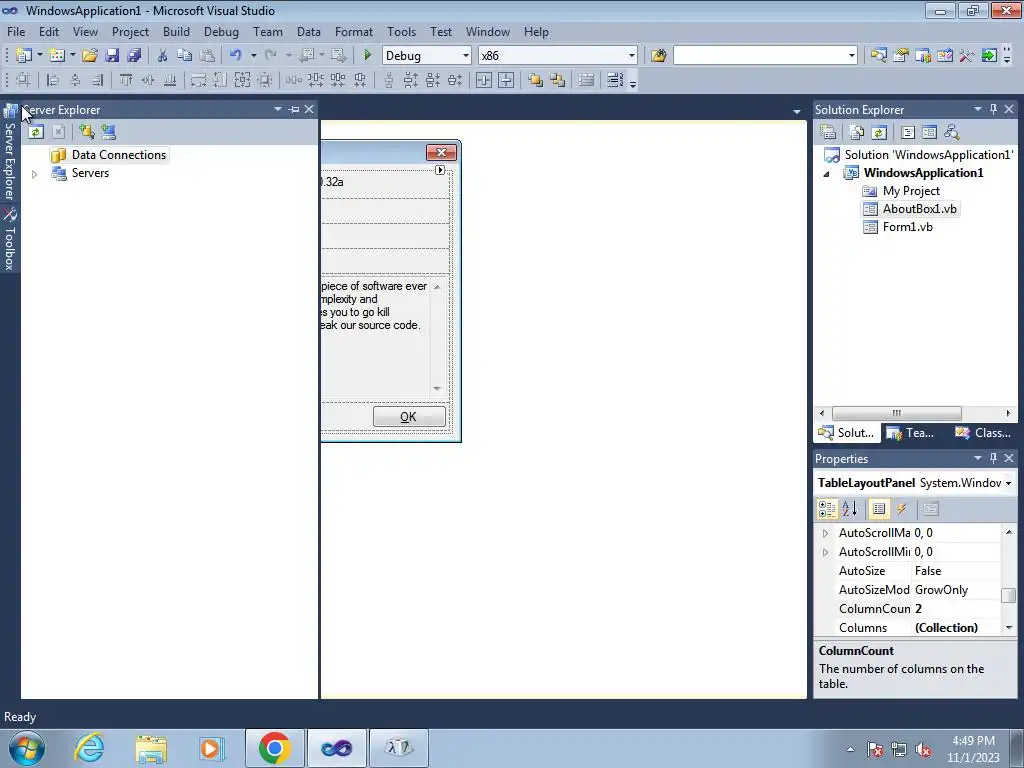Screen dimensions: 1024x768
Task: Click the View Class Diagram icon in Solution Explorer
Action: pos(952,132)
